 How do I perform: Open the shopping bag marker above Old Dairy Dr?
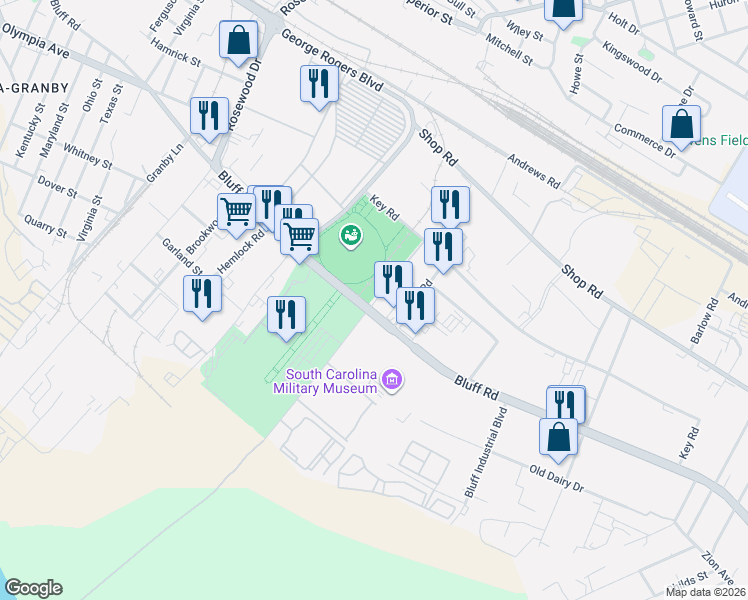coord(558,437)
